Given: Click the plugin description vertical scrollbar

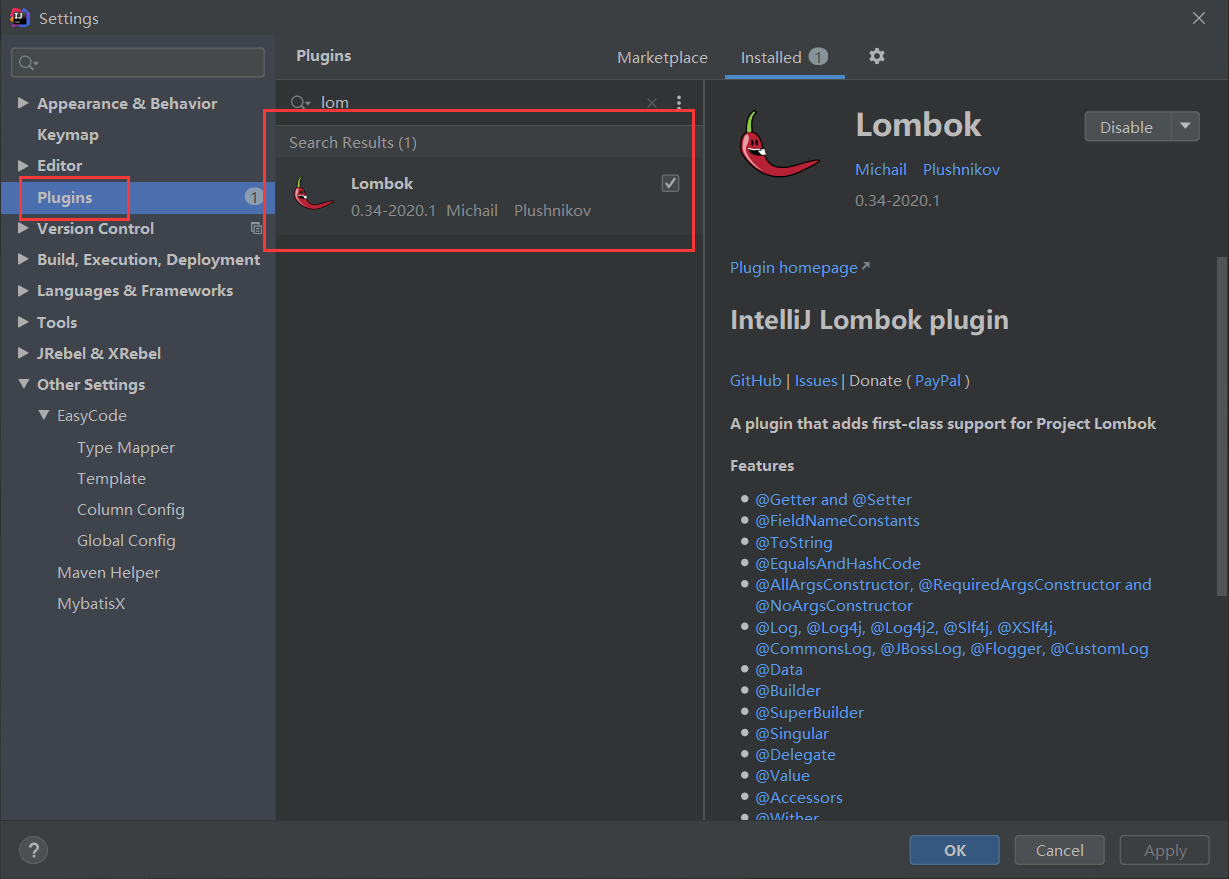Looking at the screenshot, I should [x=1221, y=425].
